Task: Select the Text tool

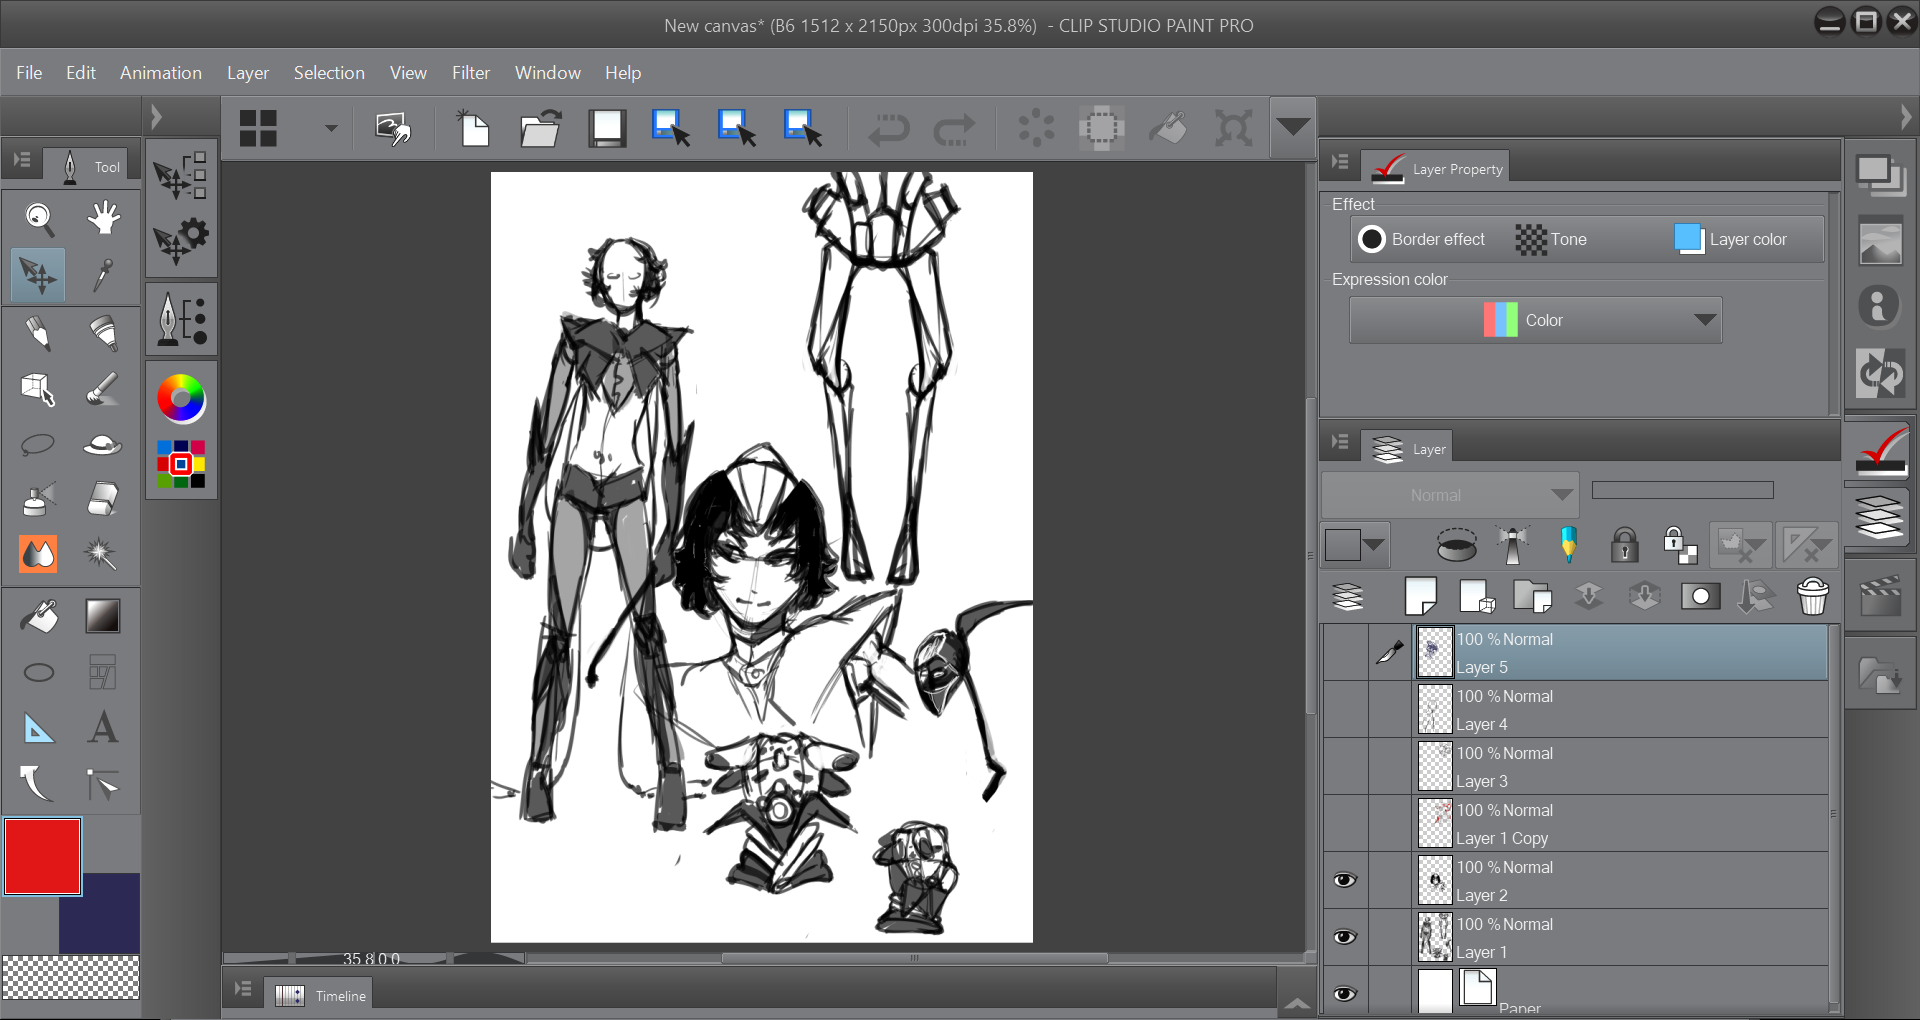Action: (102, 728)
